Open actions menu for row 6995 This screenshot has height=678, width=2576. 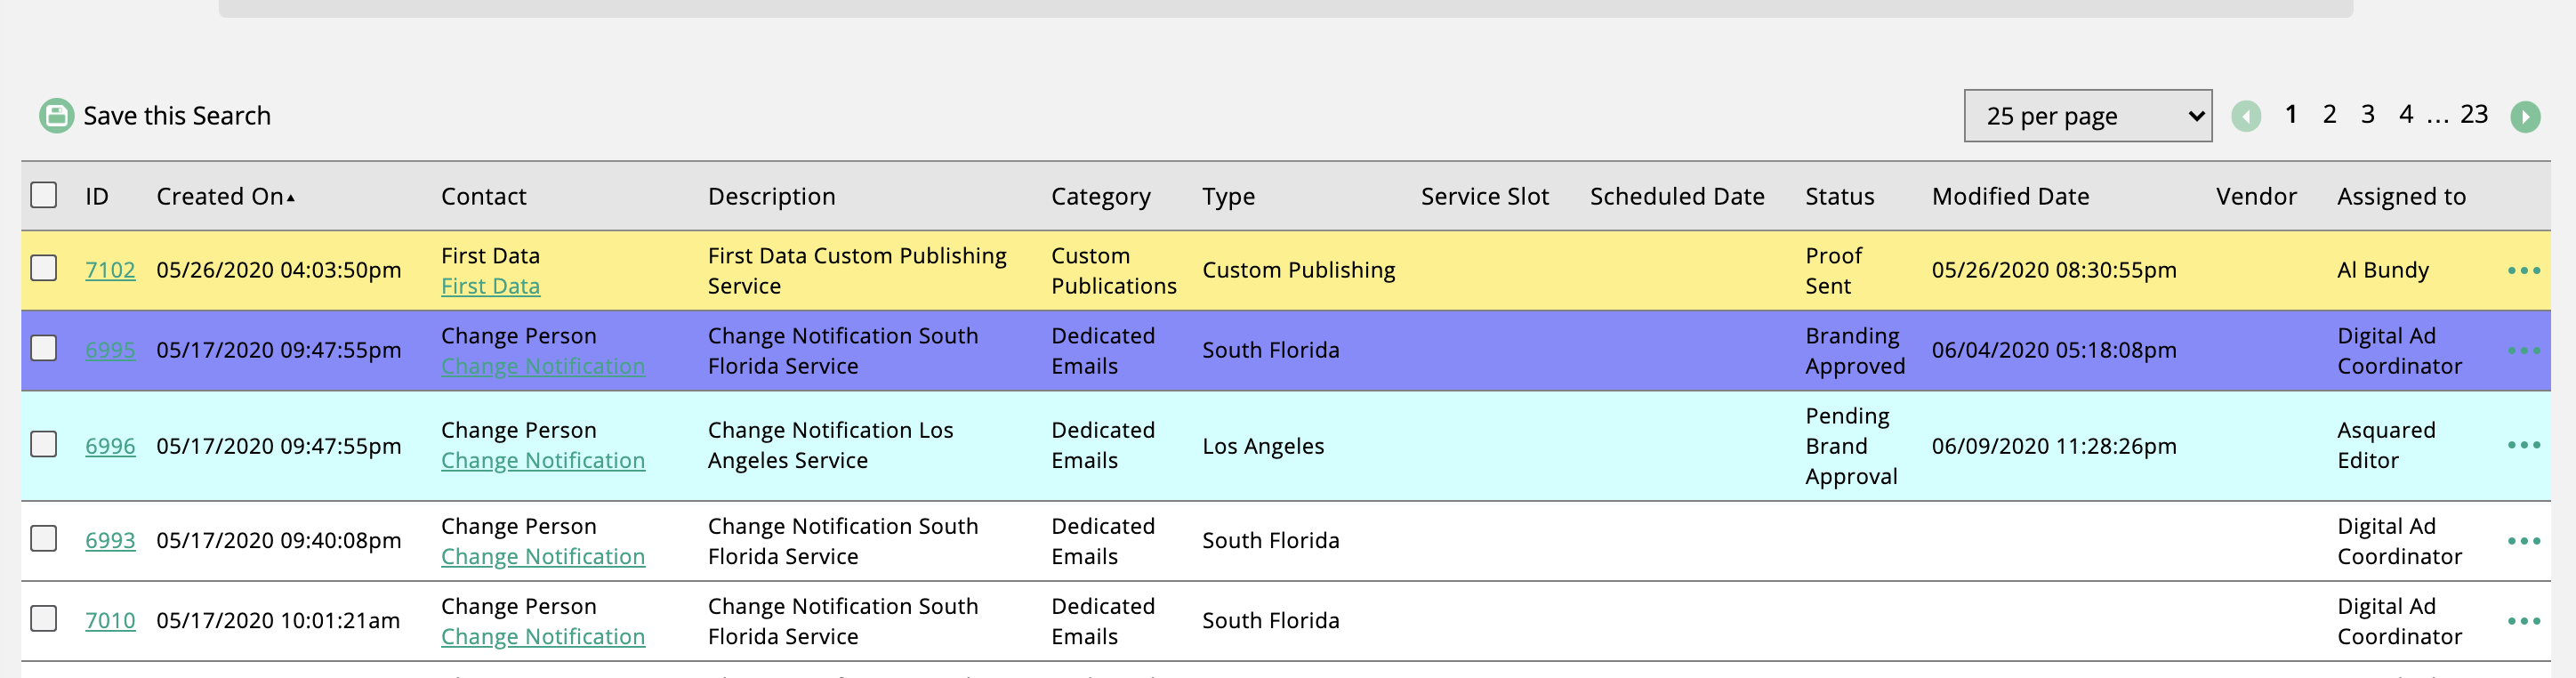[x=2523, y=351]
